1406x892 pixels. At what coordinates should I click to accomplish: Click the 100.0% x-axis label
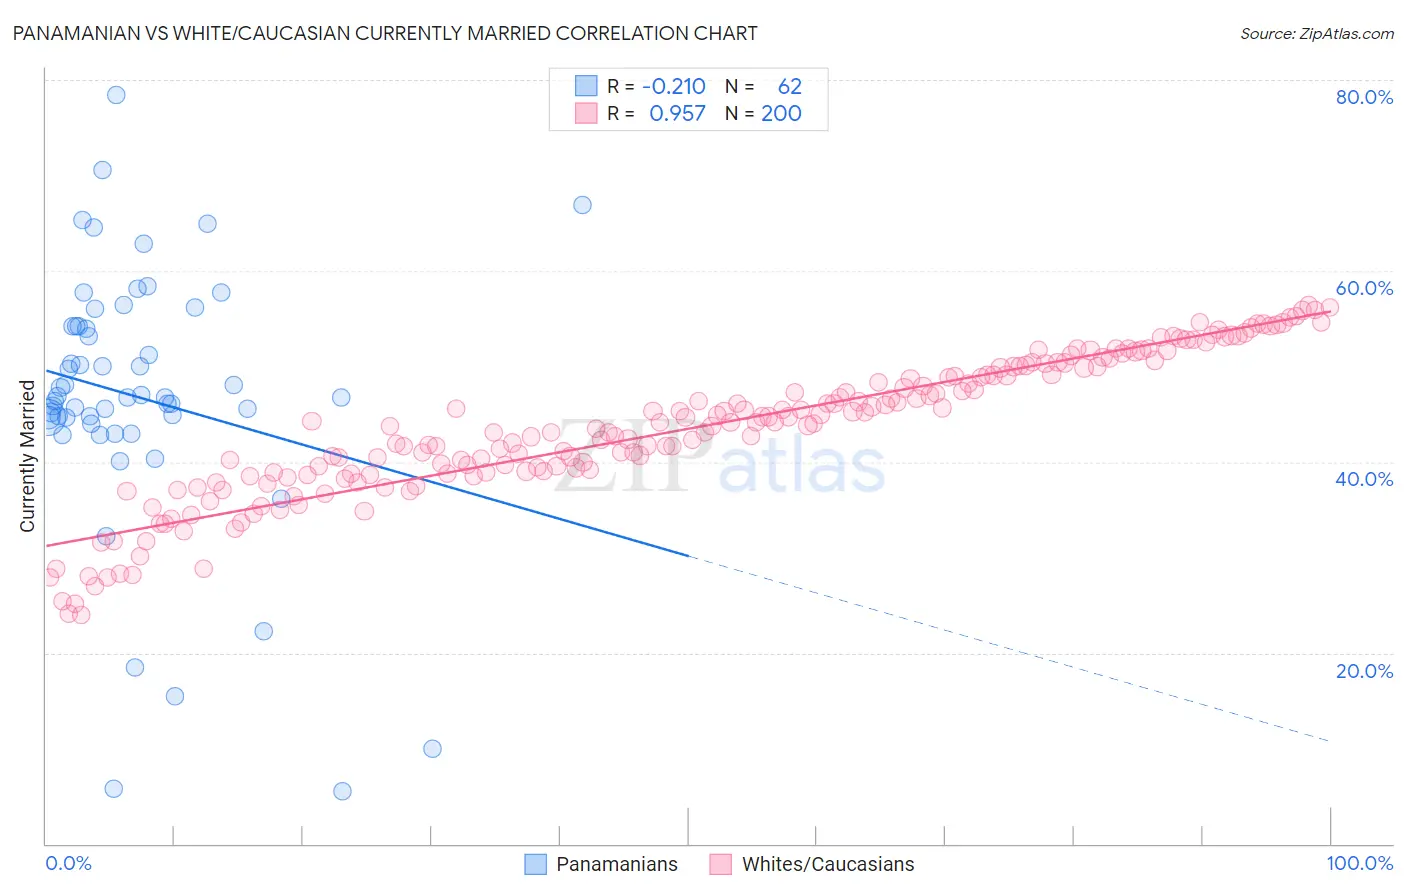[1360, 863]
